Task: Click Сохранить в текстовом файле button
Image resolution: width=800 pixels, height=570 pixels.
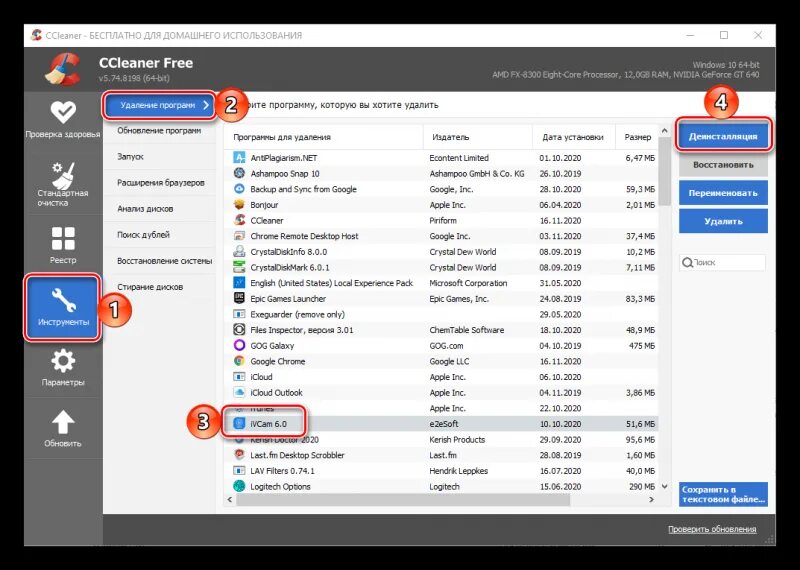Action: click(x=723, y=494)
